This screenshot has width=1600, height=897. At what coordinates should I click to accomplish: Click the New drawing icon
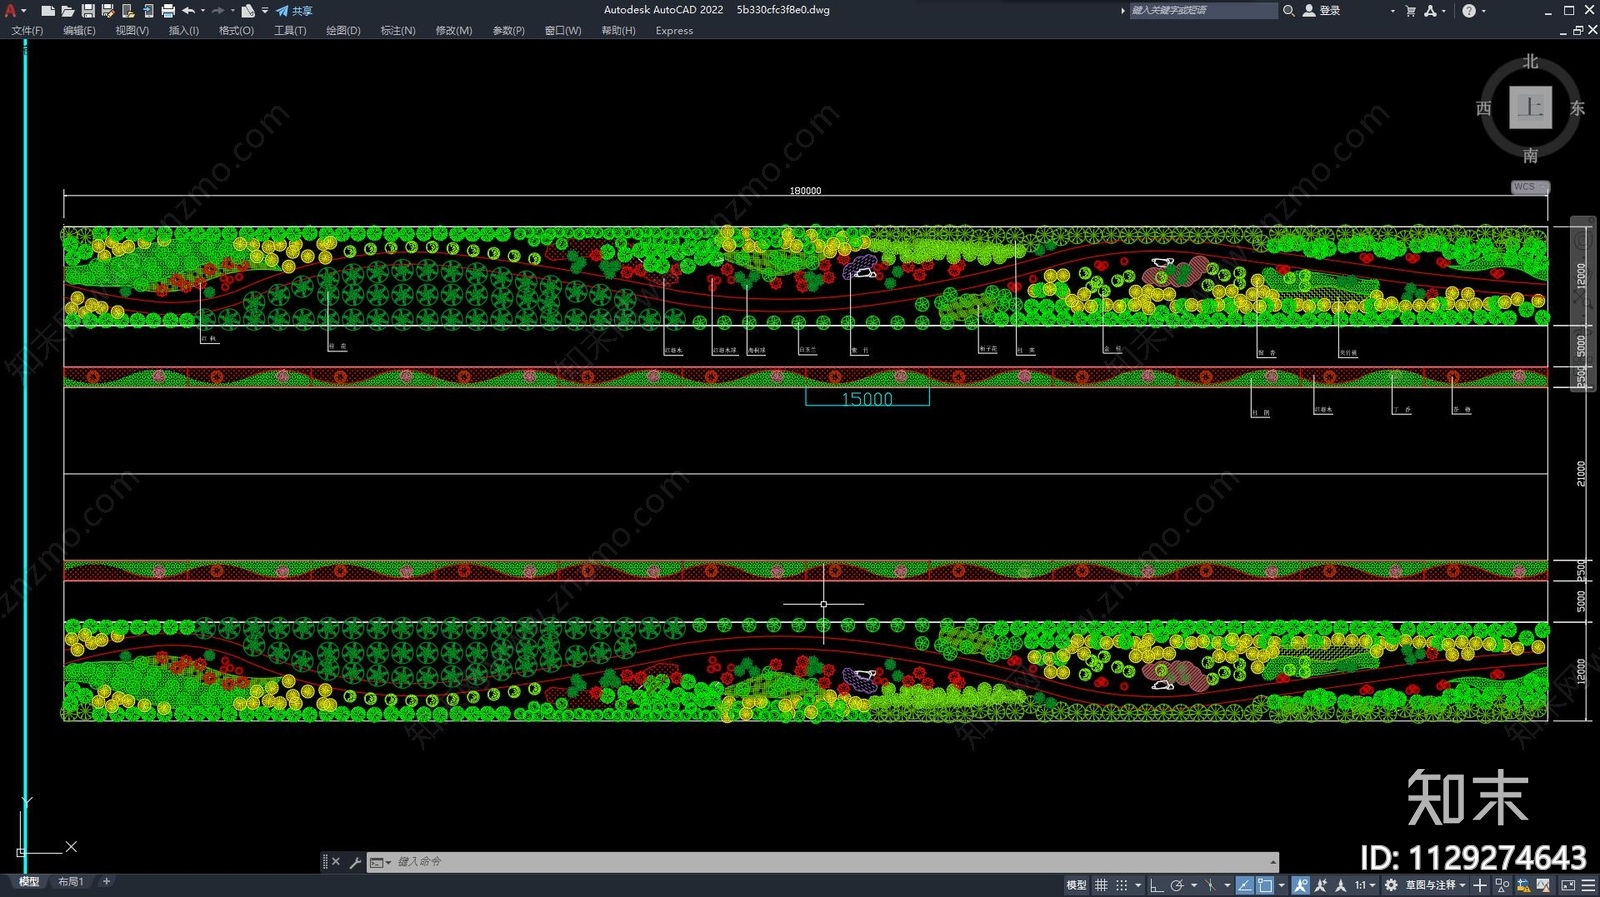click(48, 11)
